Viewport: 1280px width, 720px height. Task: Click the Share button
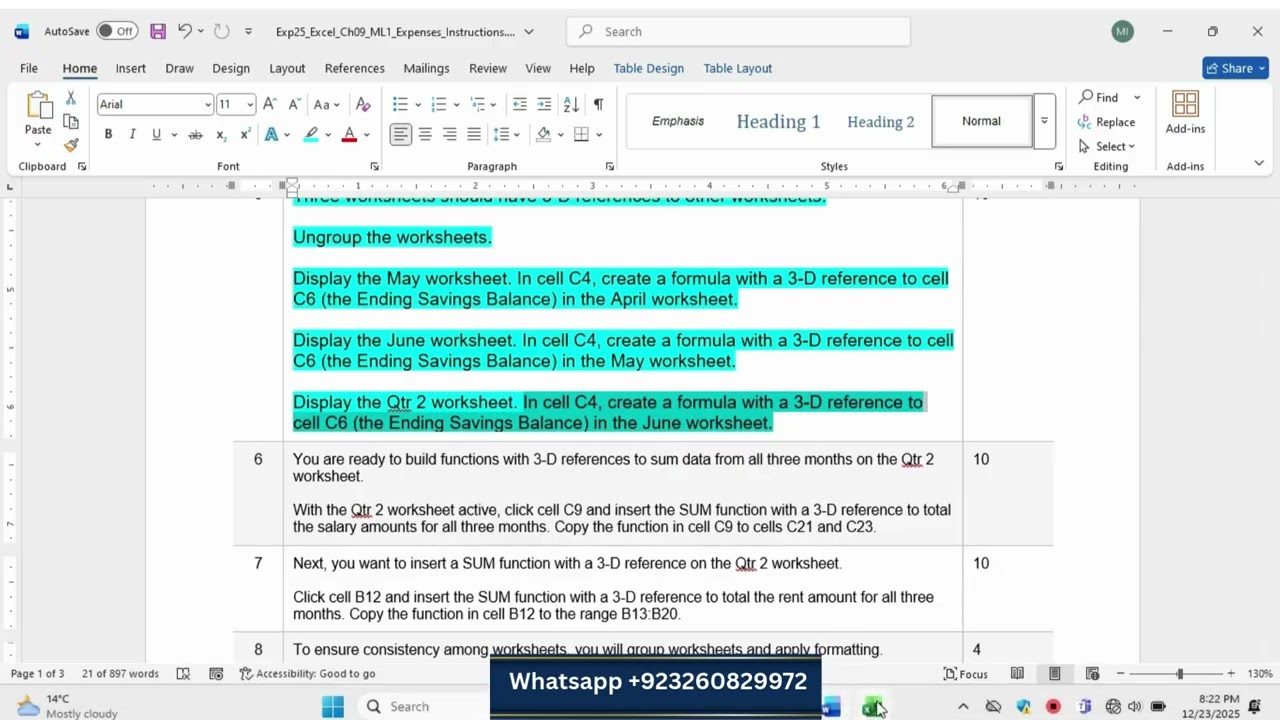(x=1236, y=68)
